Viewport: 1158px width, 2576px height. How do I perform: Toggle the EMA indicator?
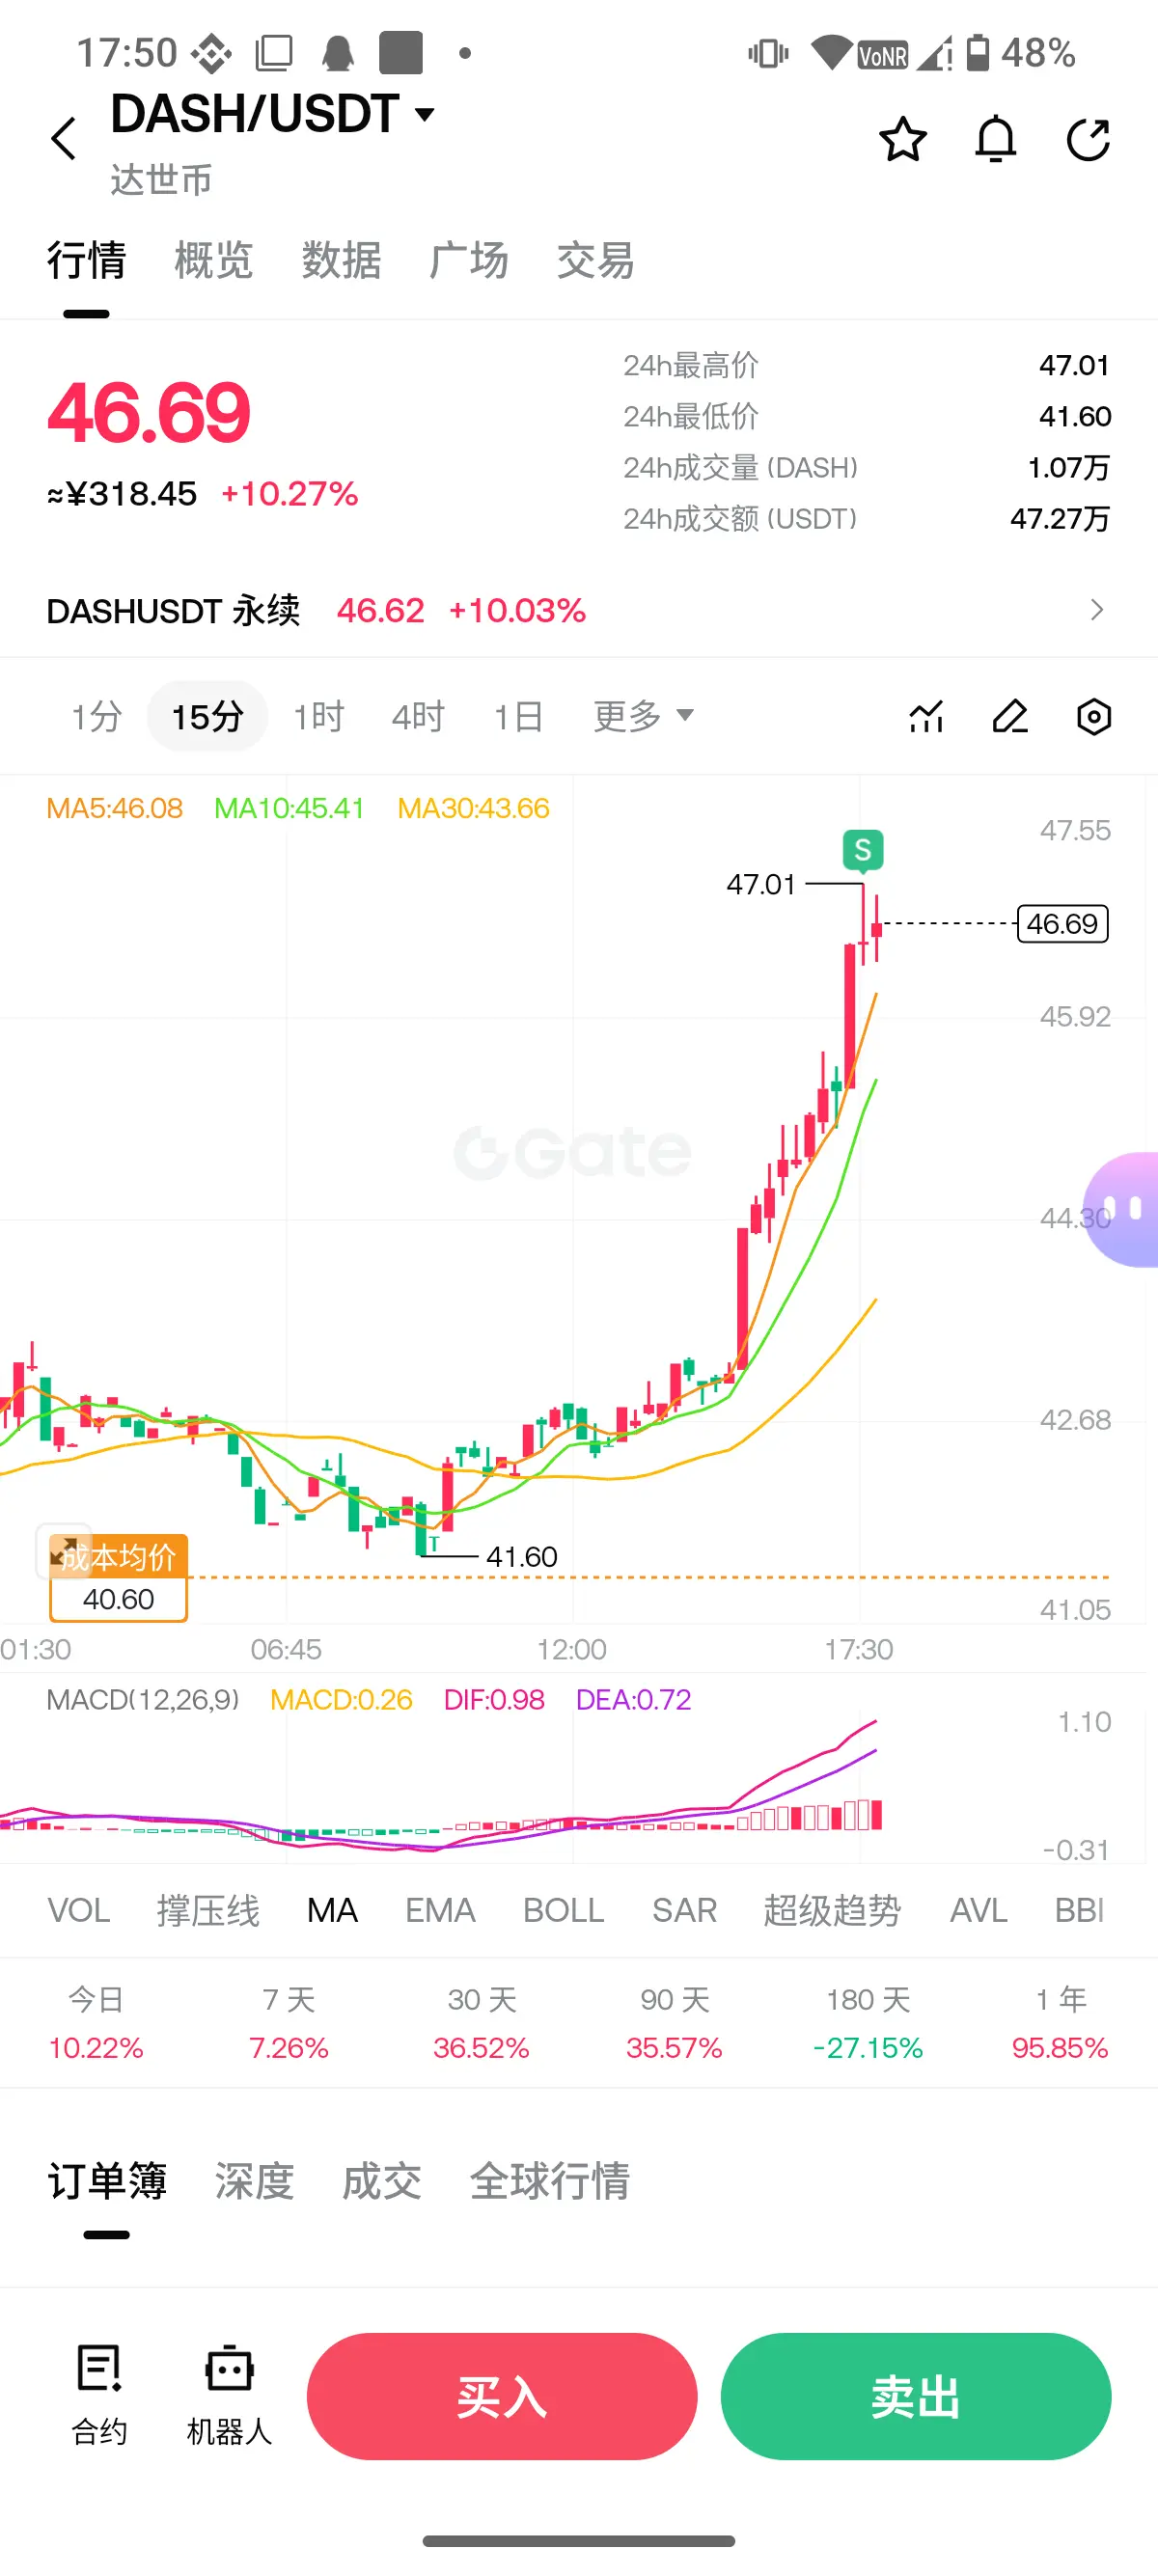pyautogui.click(x=440, y=1911)
